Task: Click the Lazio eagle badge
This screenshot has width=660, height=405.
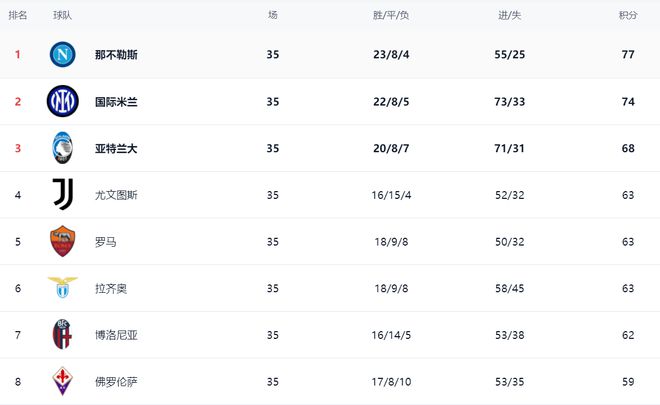Action: tap(62, 288)
